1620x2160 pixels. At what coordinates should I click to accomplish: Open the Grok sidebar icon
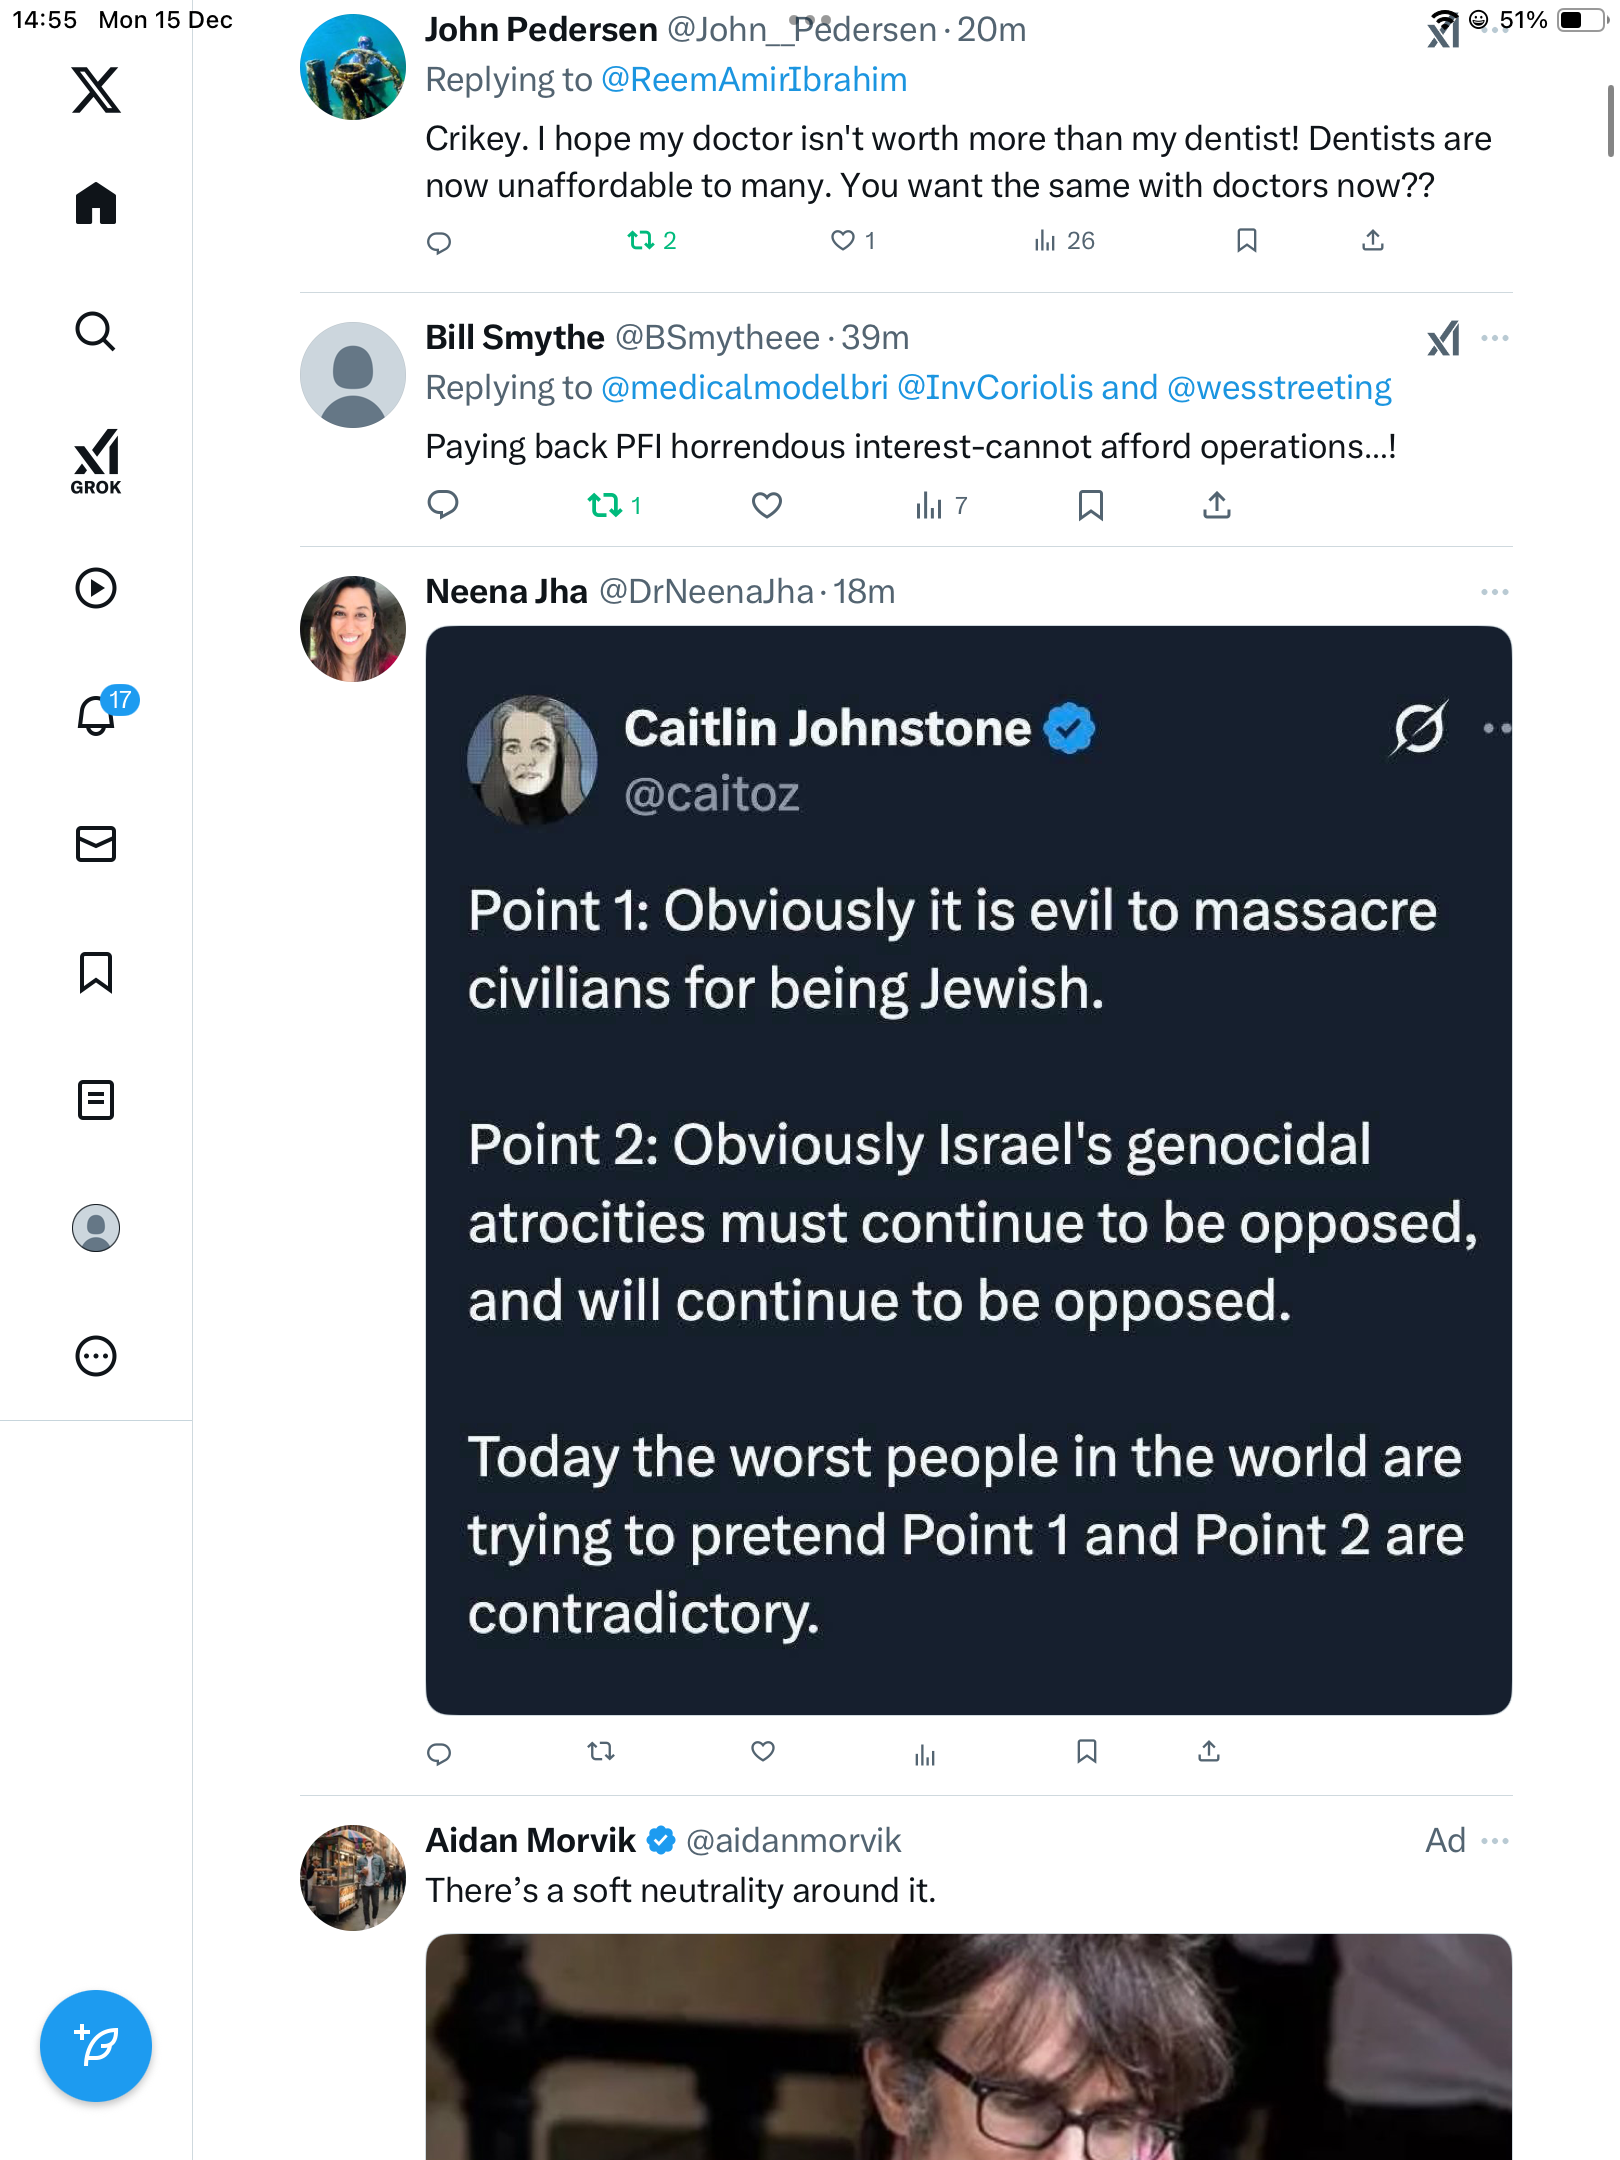click(96, 461)
